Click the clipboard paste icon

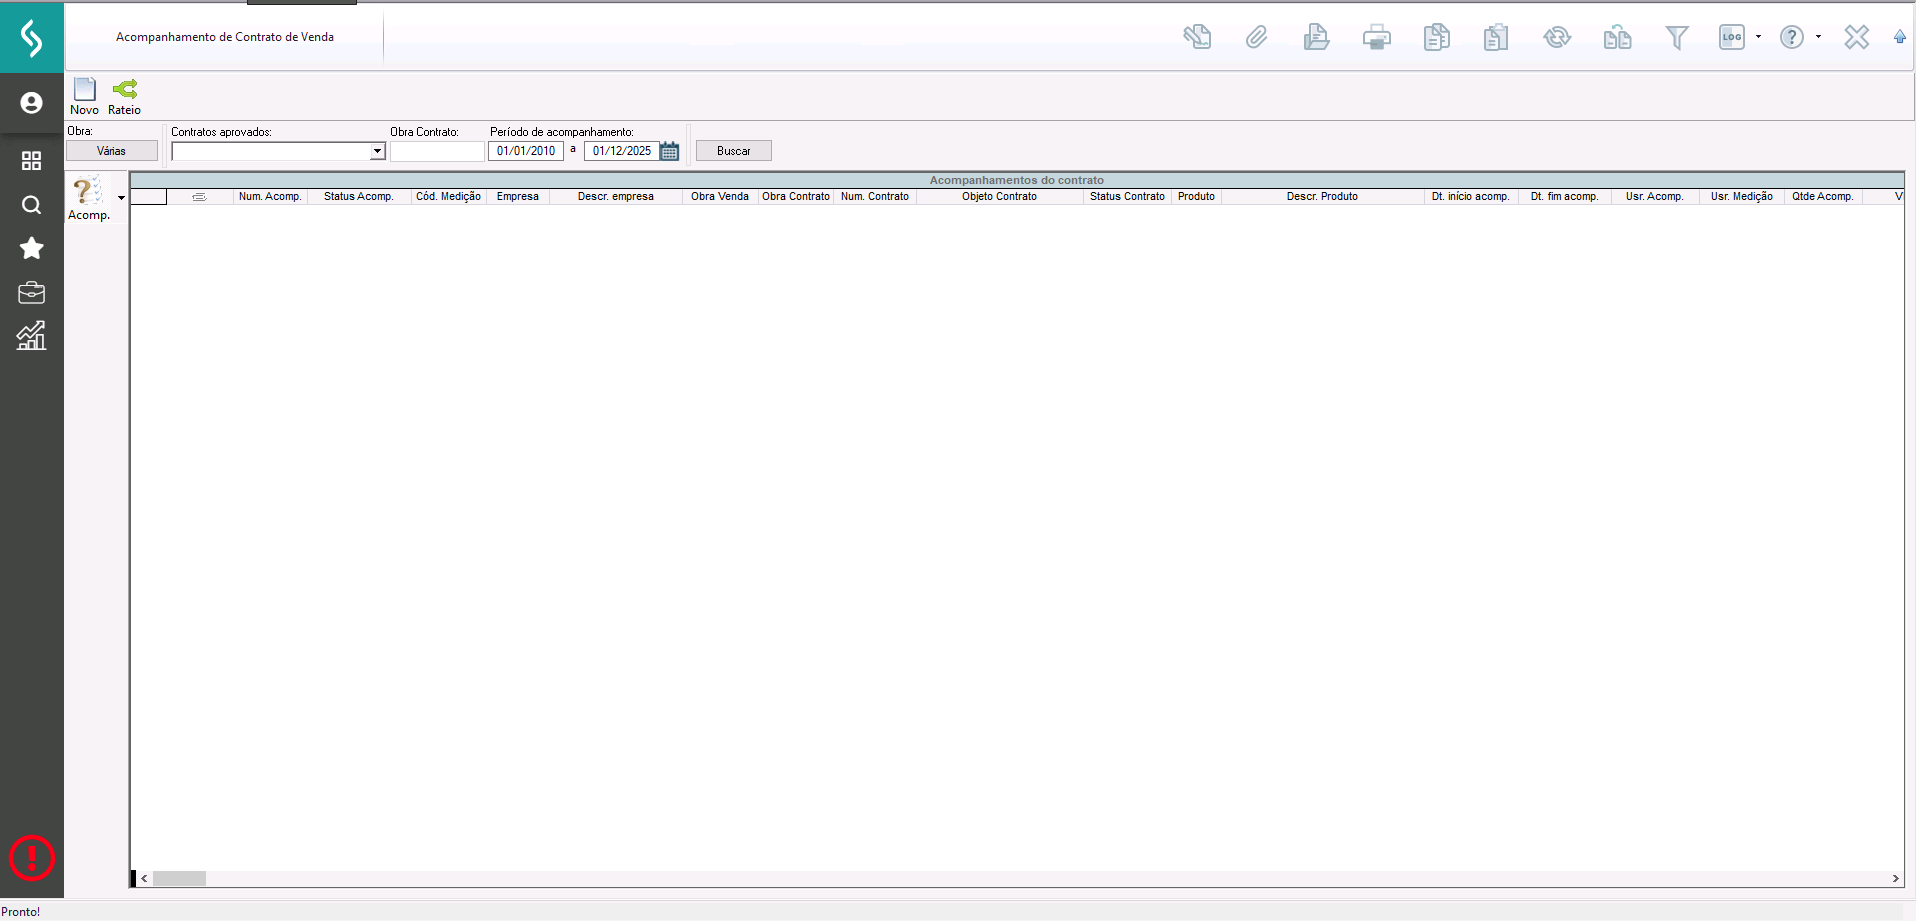pyautogui.click(x=1496, y=37)
